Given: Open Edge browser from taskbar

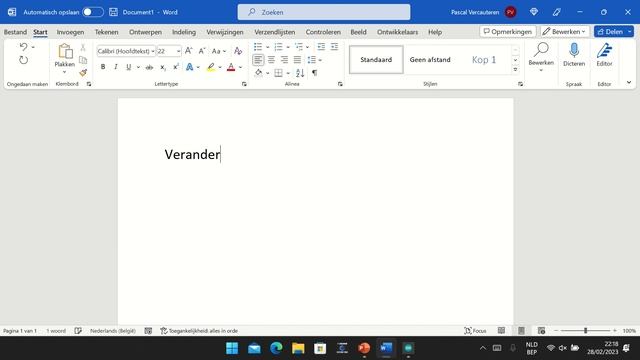Looking at the screenshot, I should click(276, 348).
